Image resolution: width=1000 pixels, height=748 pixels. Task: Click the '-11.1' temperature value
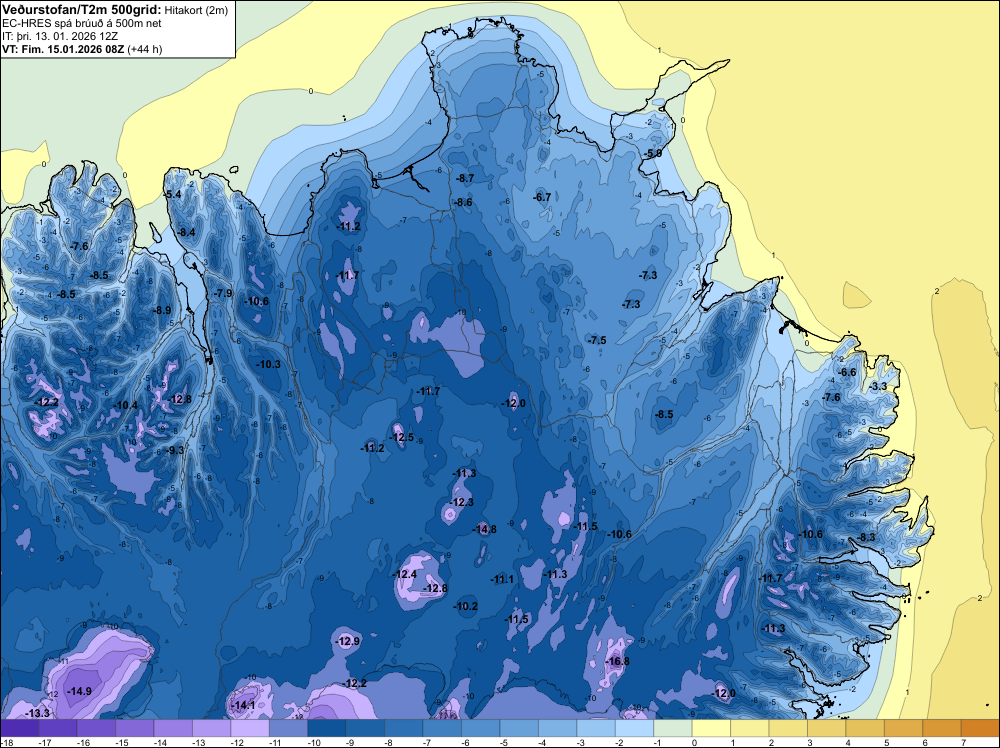502,580
